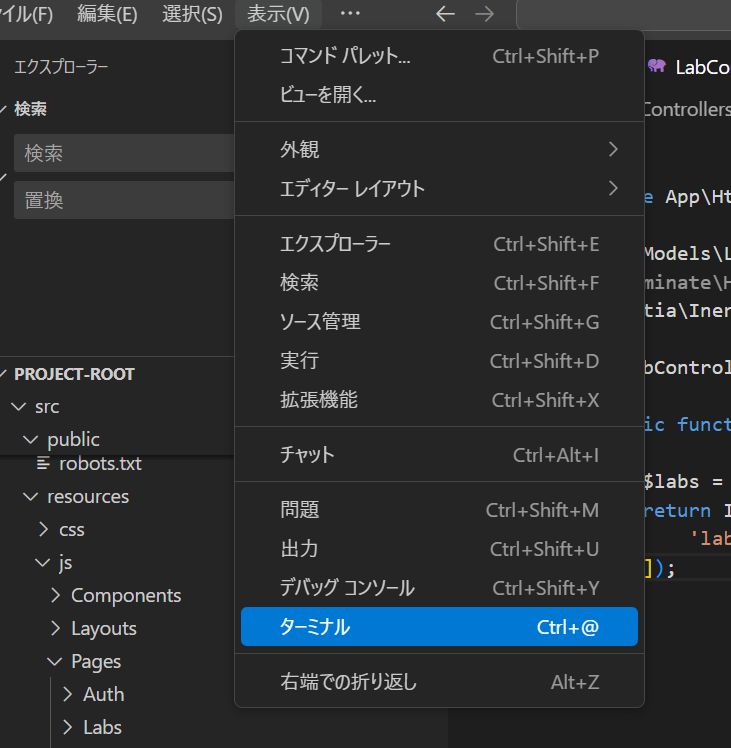Open チャット from the menu

click(439, 455)
